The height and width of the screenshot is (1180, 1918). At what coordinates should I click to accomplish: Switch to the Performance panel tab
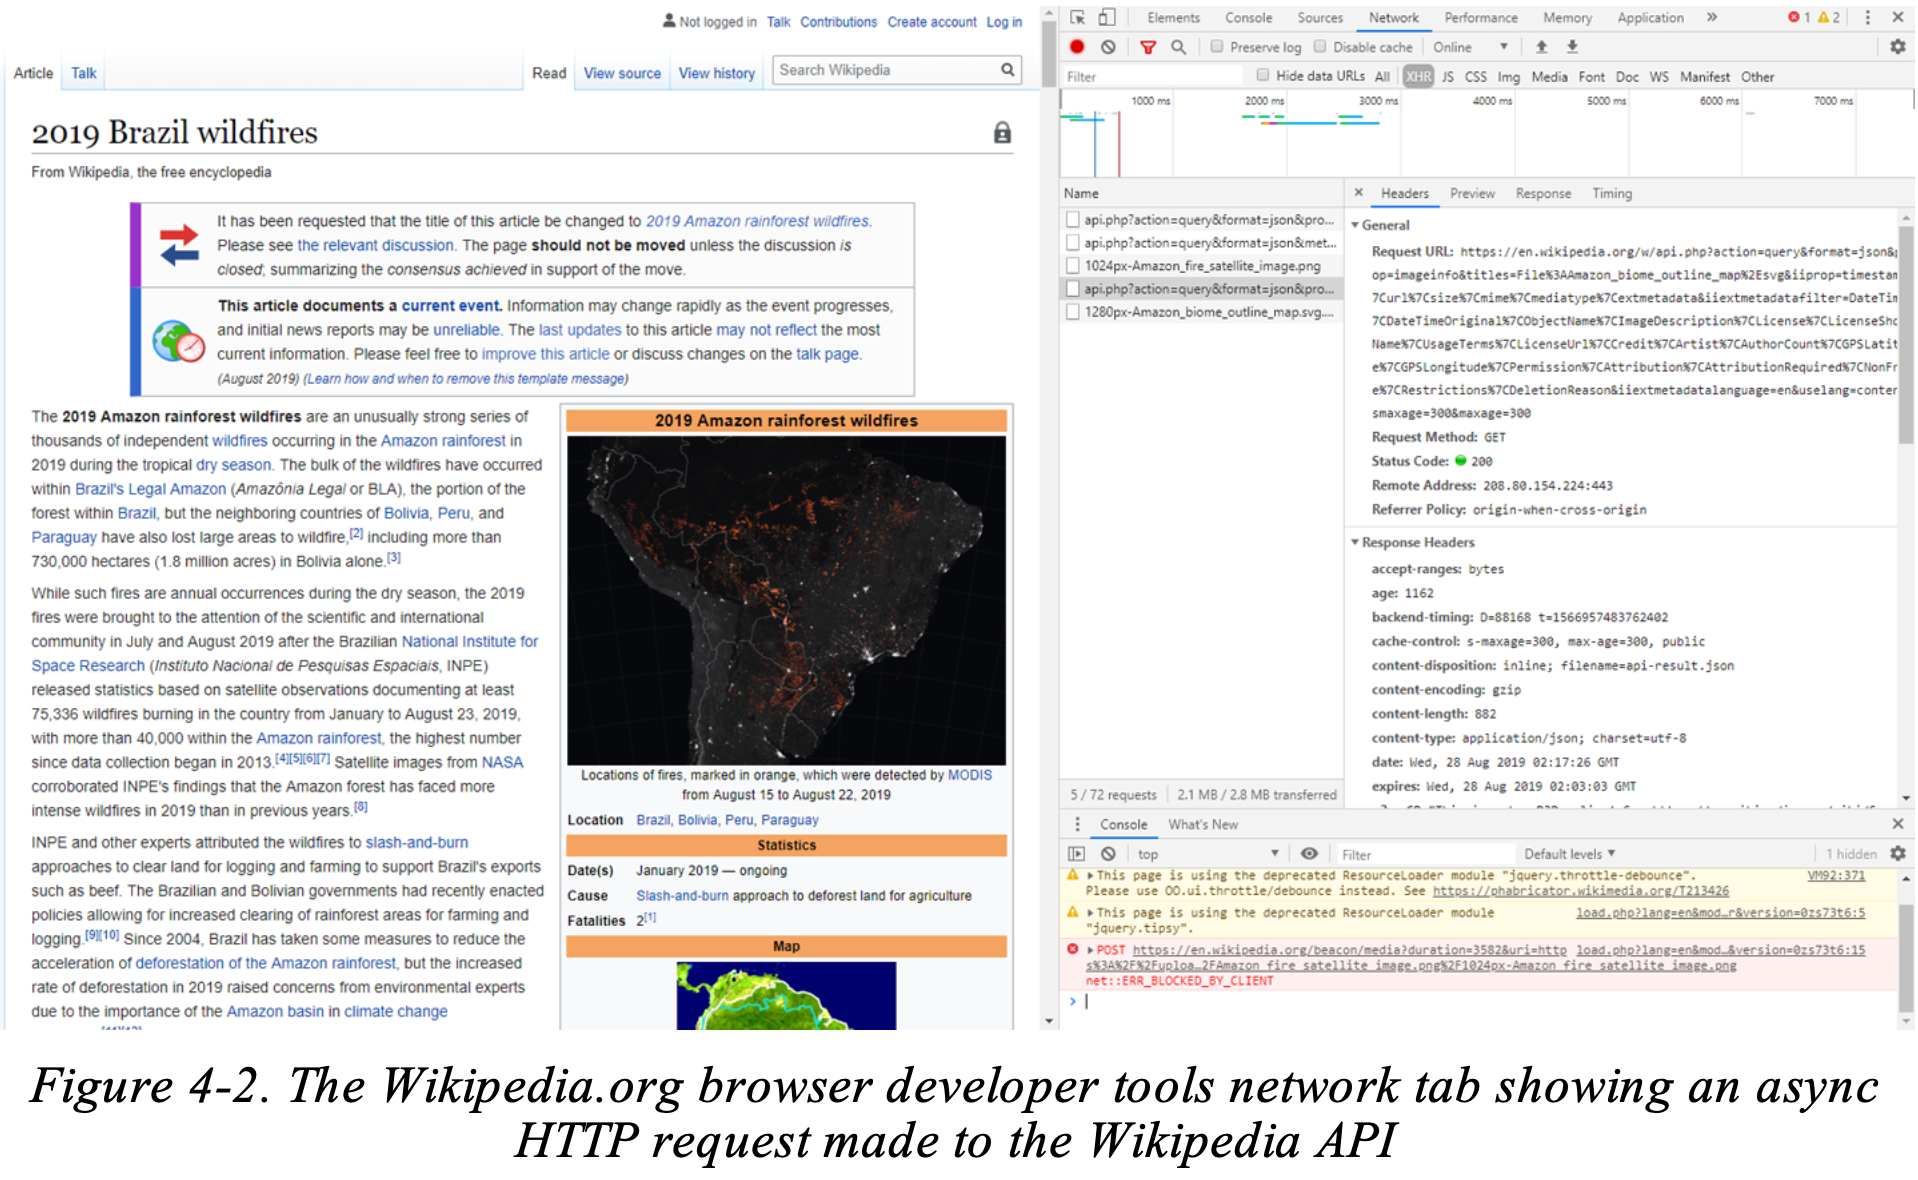tap(1480, 17)
